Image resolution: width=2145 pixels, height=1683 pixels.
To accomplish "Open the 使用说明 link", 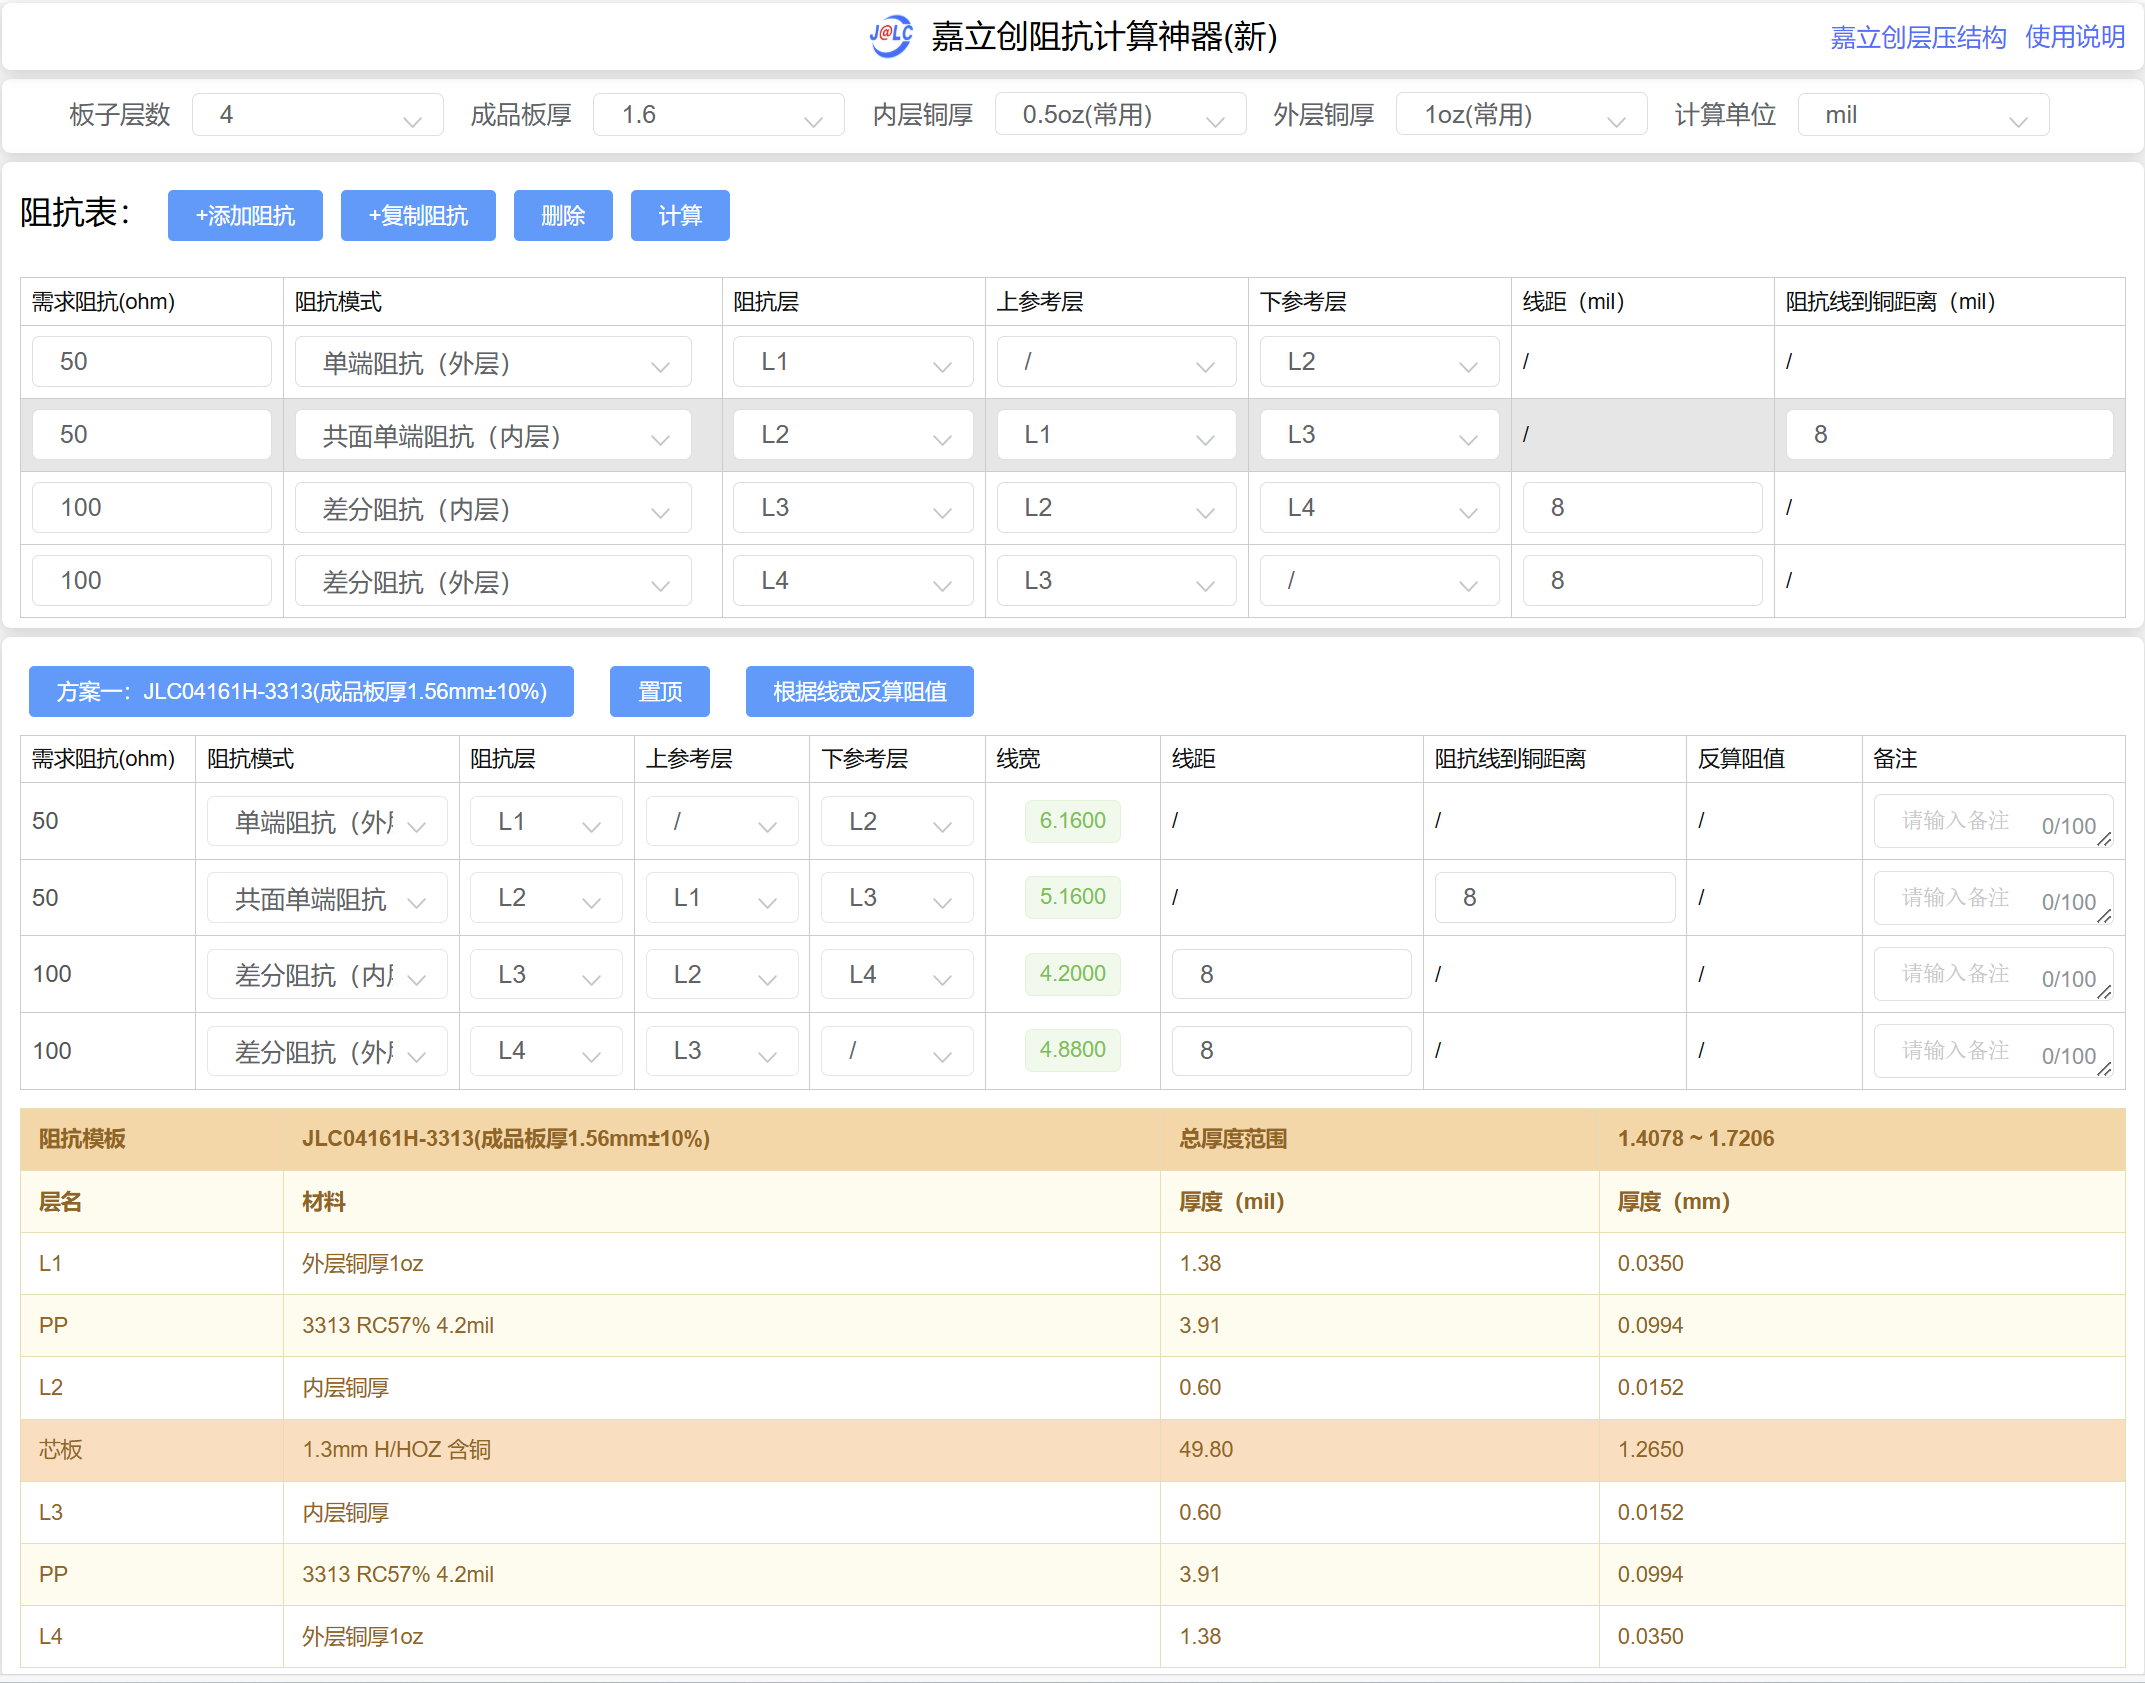I will 2075,38.
